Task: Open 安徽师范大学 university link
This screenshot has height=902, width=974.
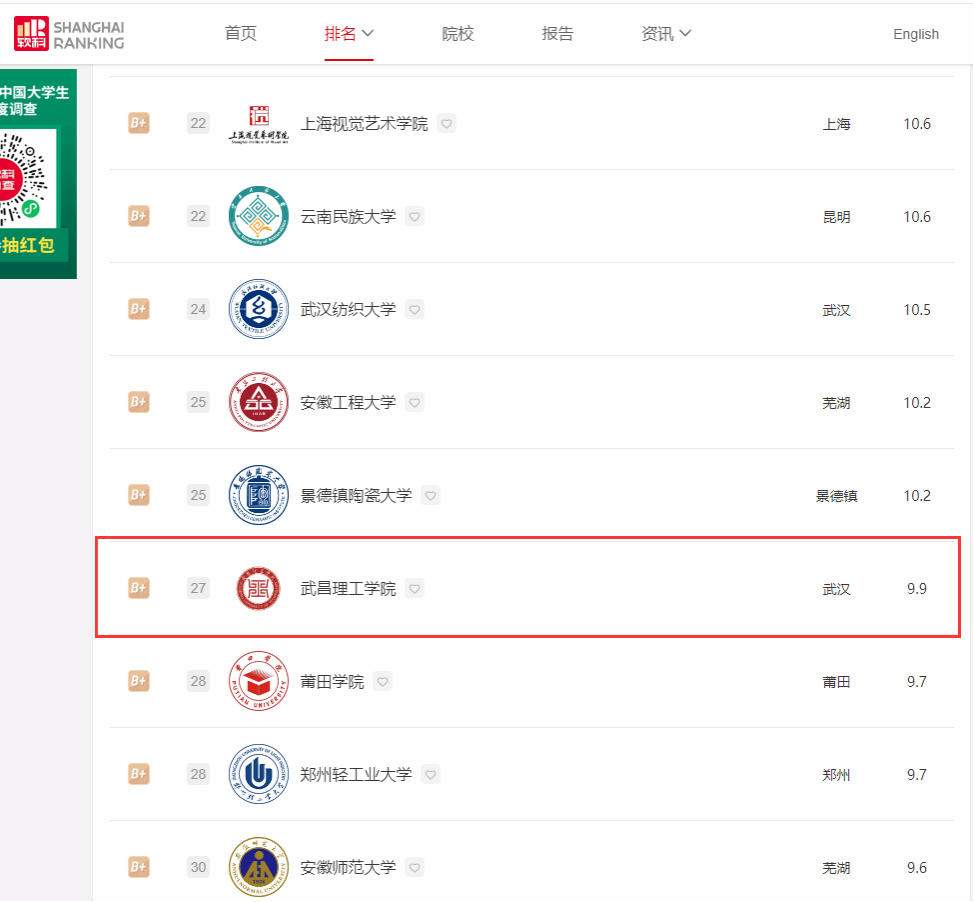Action: pos(348,867)
